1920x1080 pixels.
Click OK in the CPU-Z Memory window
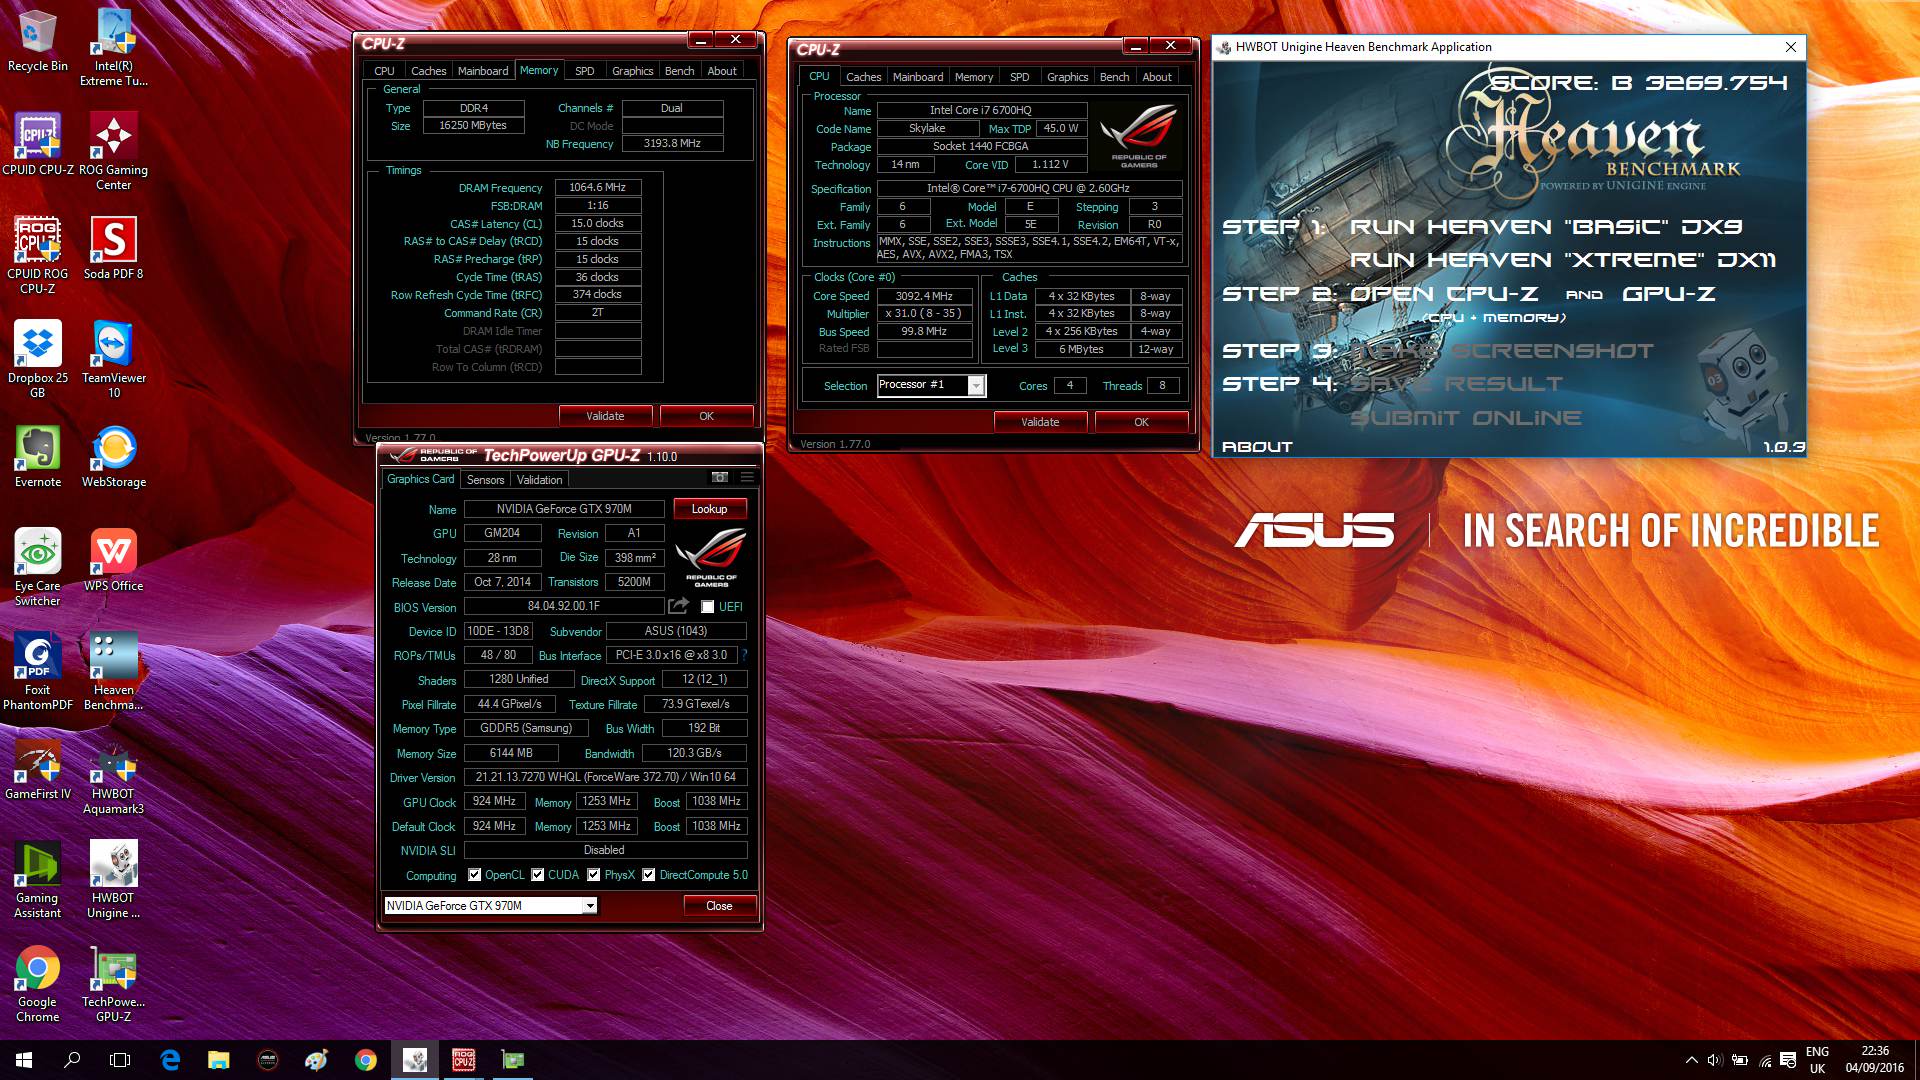pos(706,416)
